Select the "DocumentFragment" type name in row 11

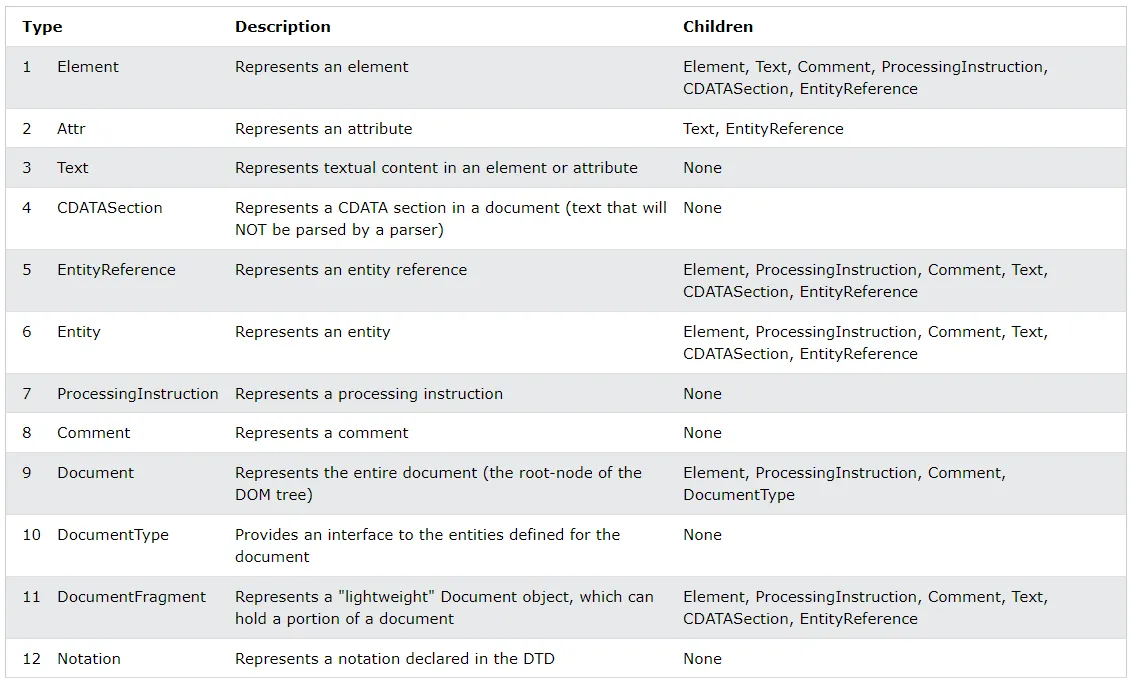click(131, 597)
